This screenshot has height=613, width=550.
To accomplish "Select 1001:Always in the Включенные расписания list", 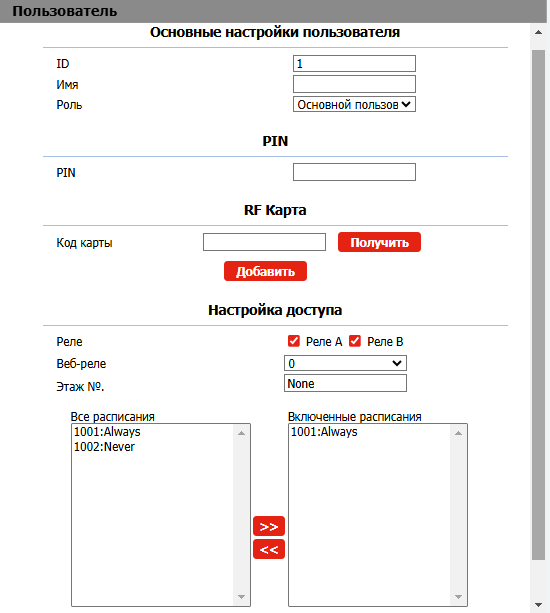I will click(324, 432).
